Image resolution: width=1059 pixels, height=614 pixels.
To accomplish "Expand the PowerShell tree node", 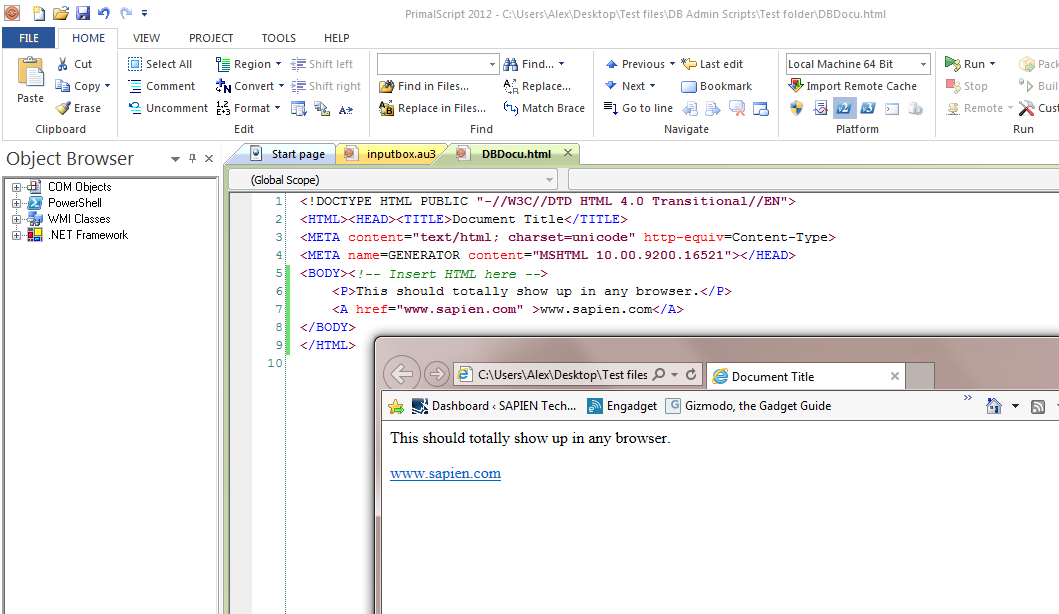I will pyautogui.click(x=16, y=203).
